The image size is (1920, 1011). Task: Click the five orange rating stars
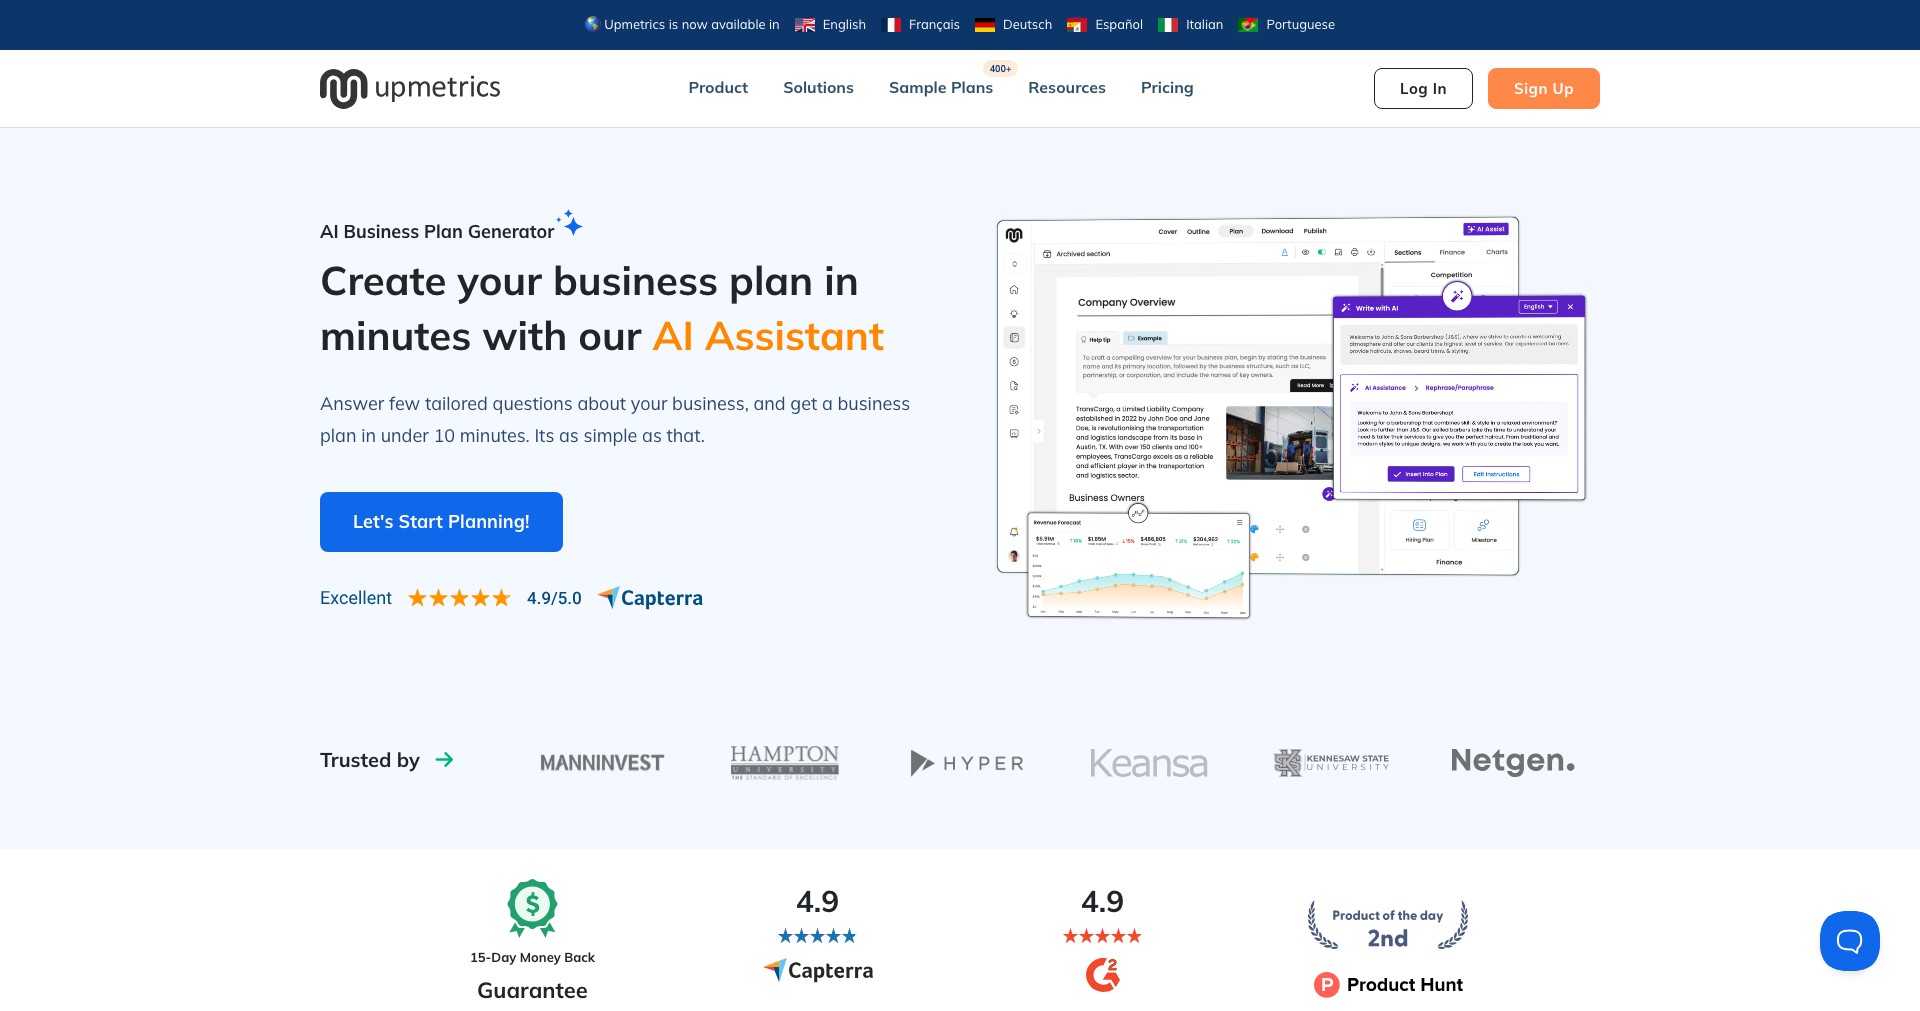click(459, 598)
